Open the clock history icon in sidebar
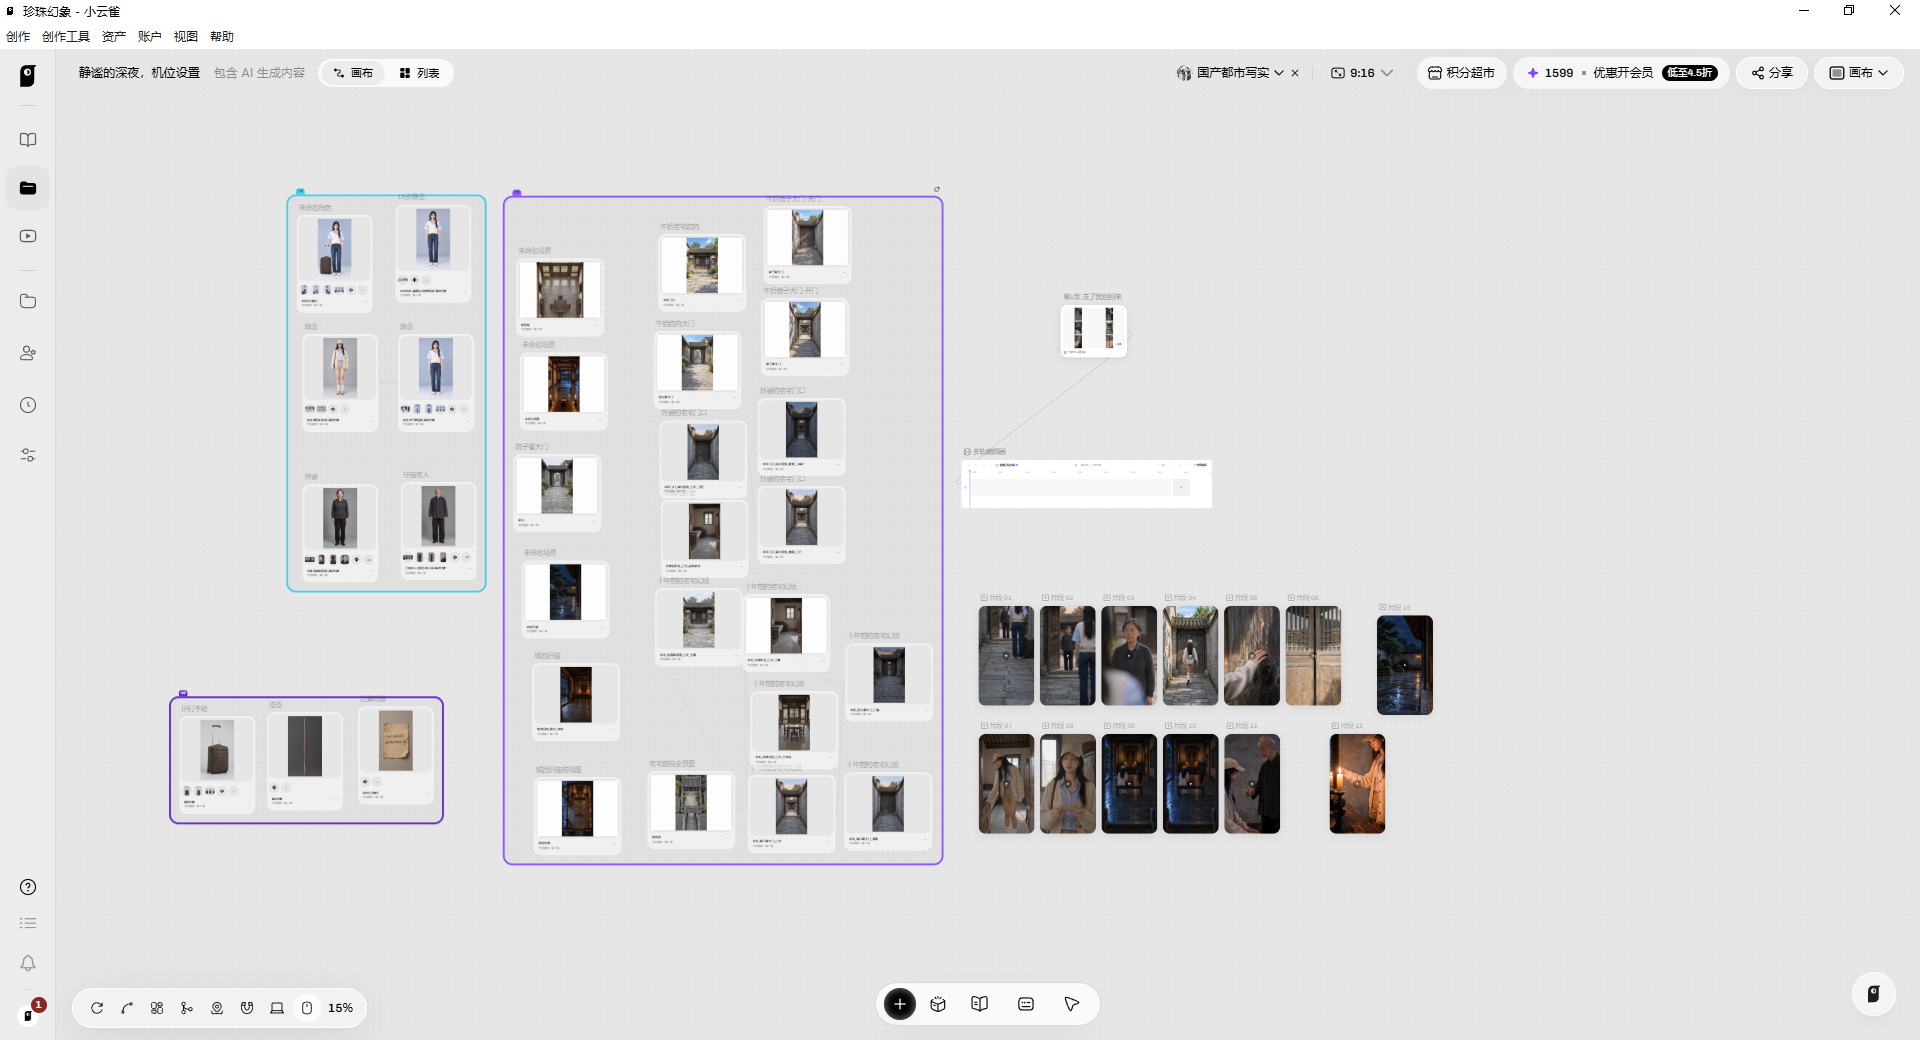Viewport: 1920px width, 1040px height. [28, 405]
